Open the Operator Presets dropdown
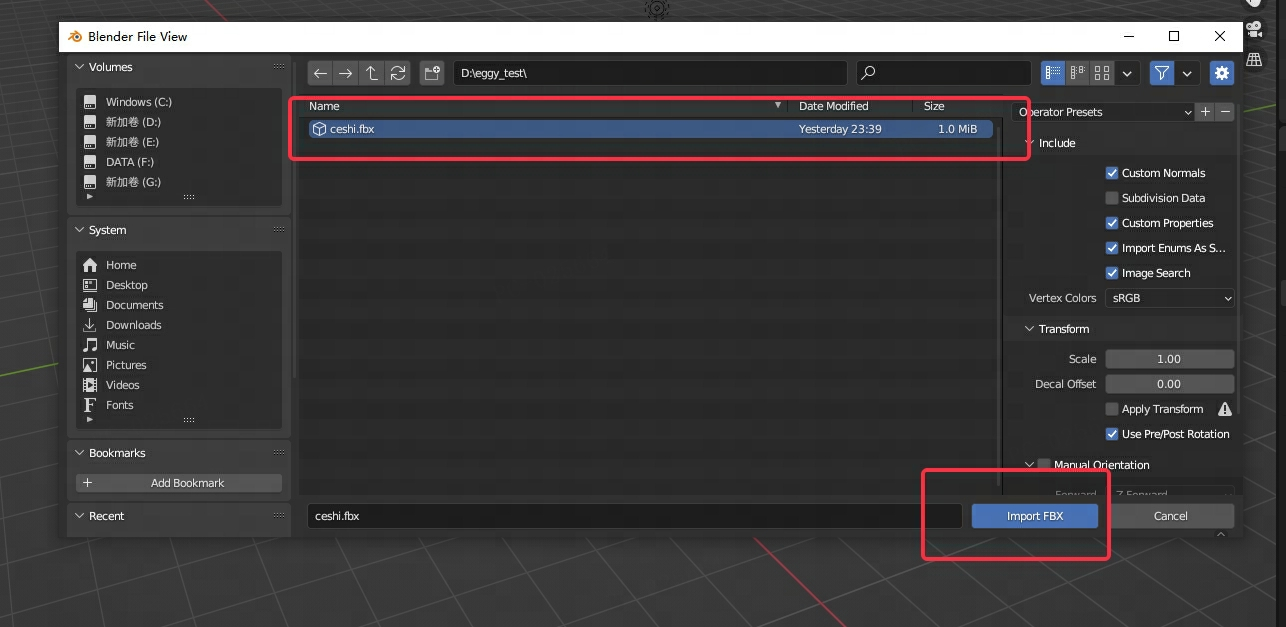1286x627 pixels. (x=1104, y=112)
